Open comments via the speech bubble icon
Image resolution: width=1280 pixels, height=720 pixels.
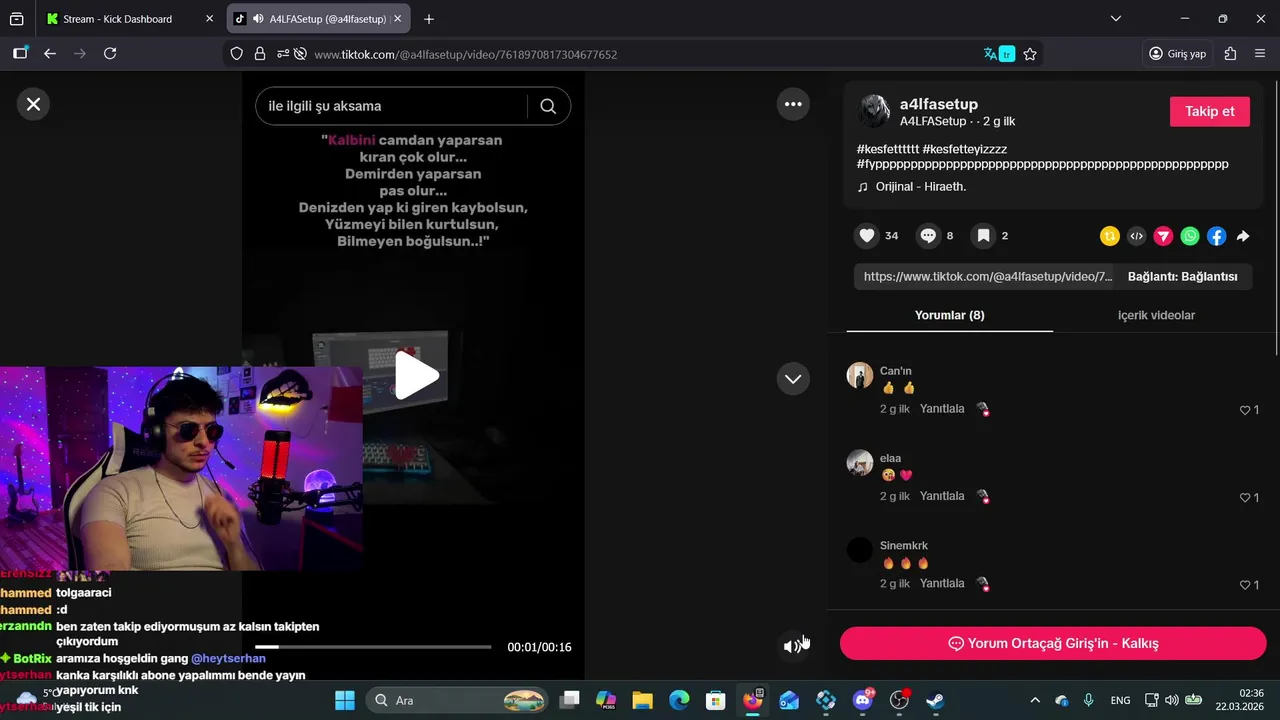(x=928, y=236)
